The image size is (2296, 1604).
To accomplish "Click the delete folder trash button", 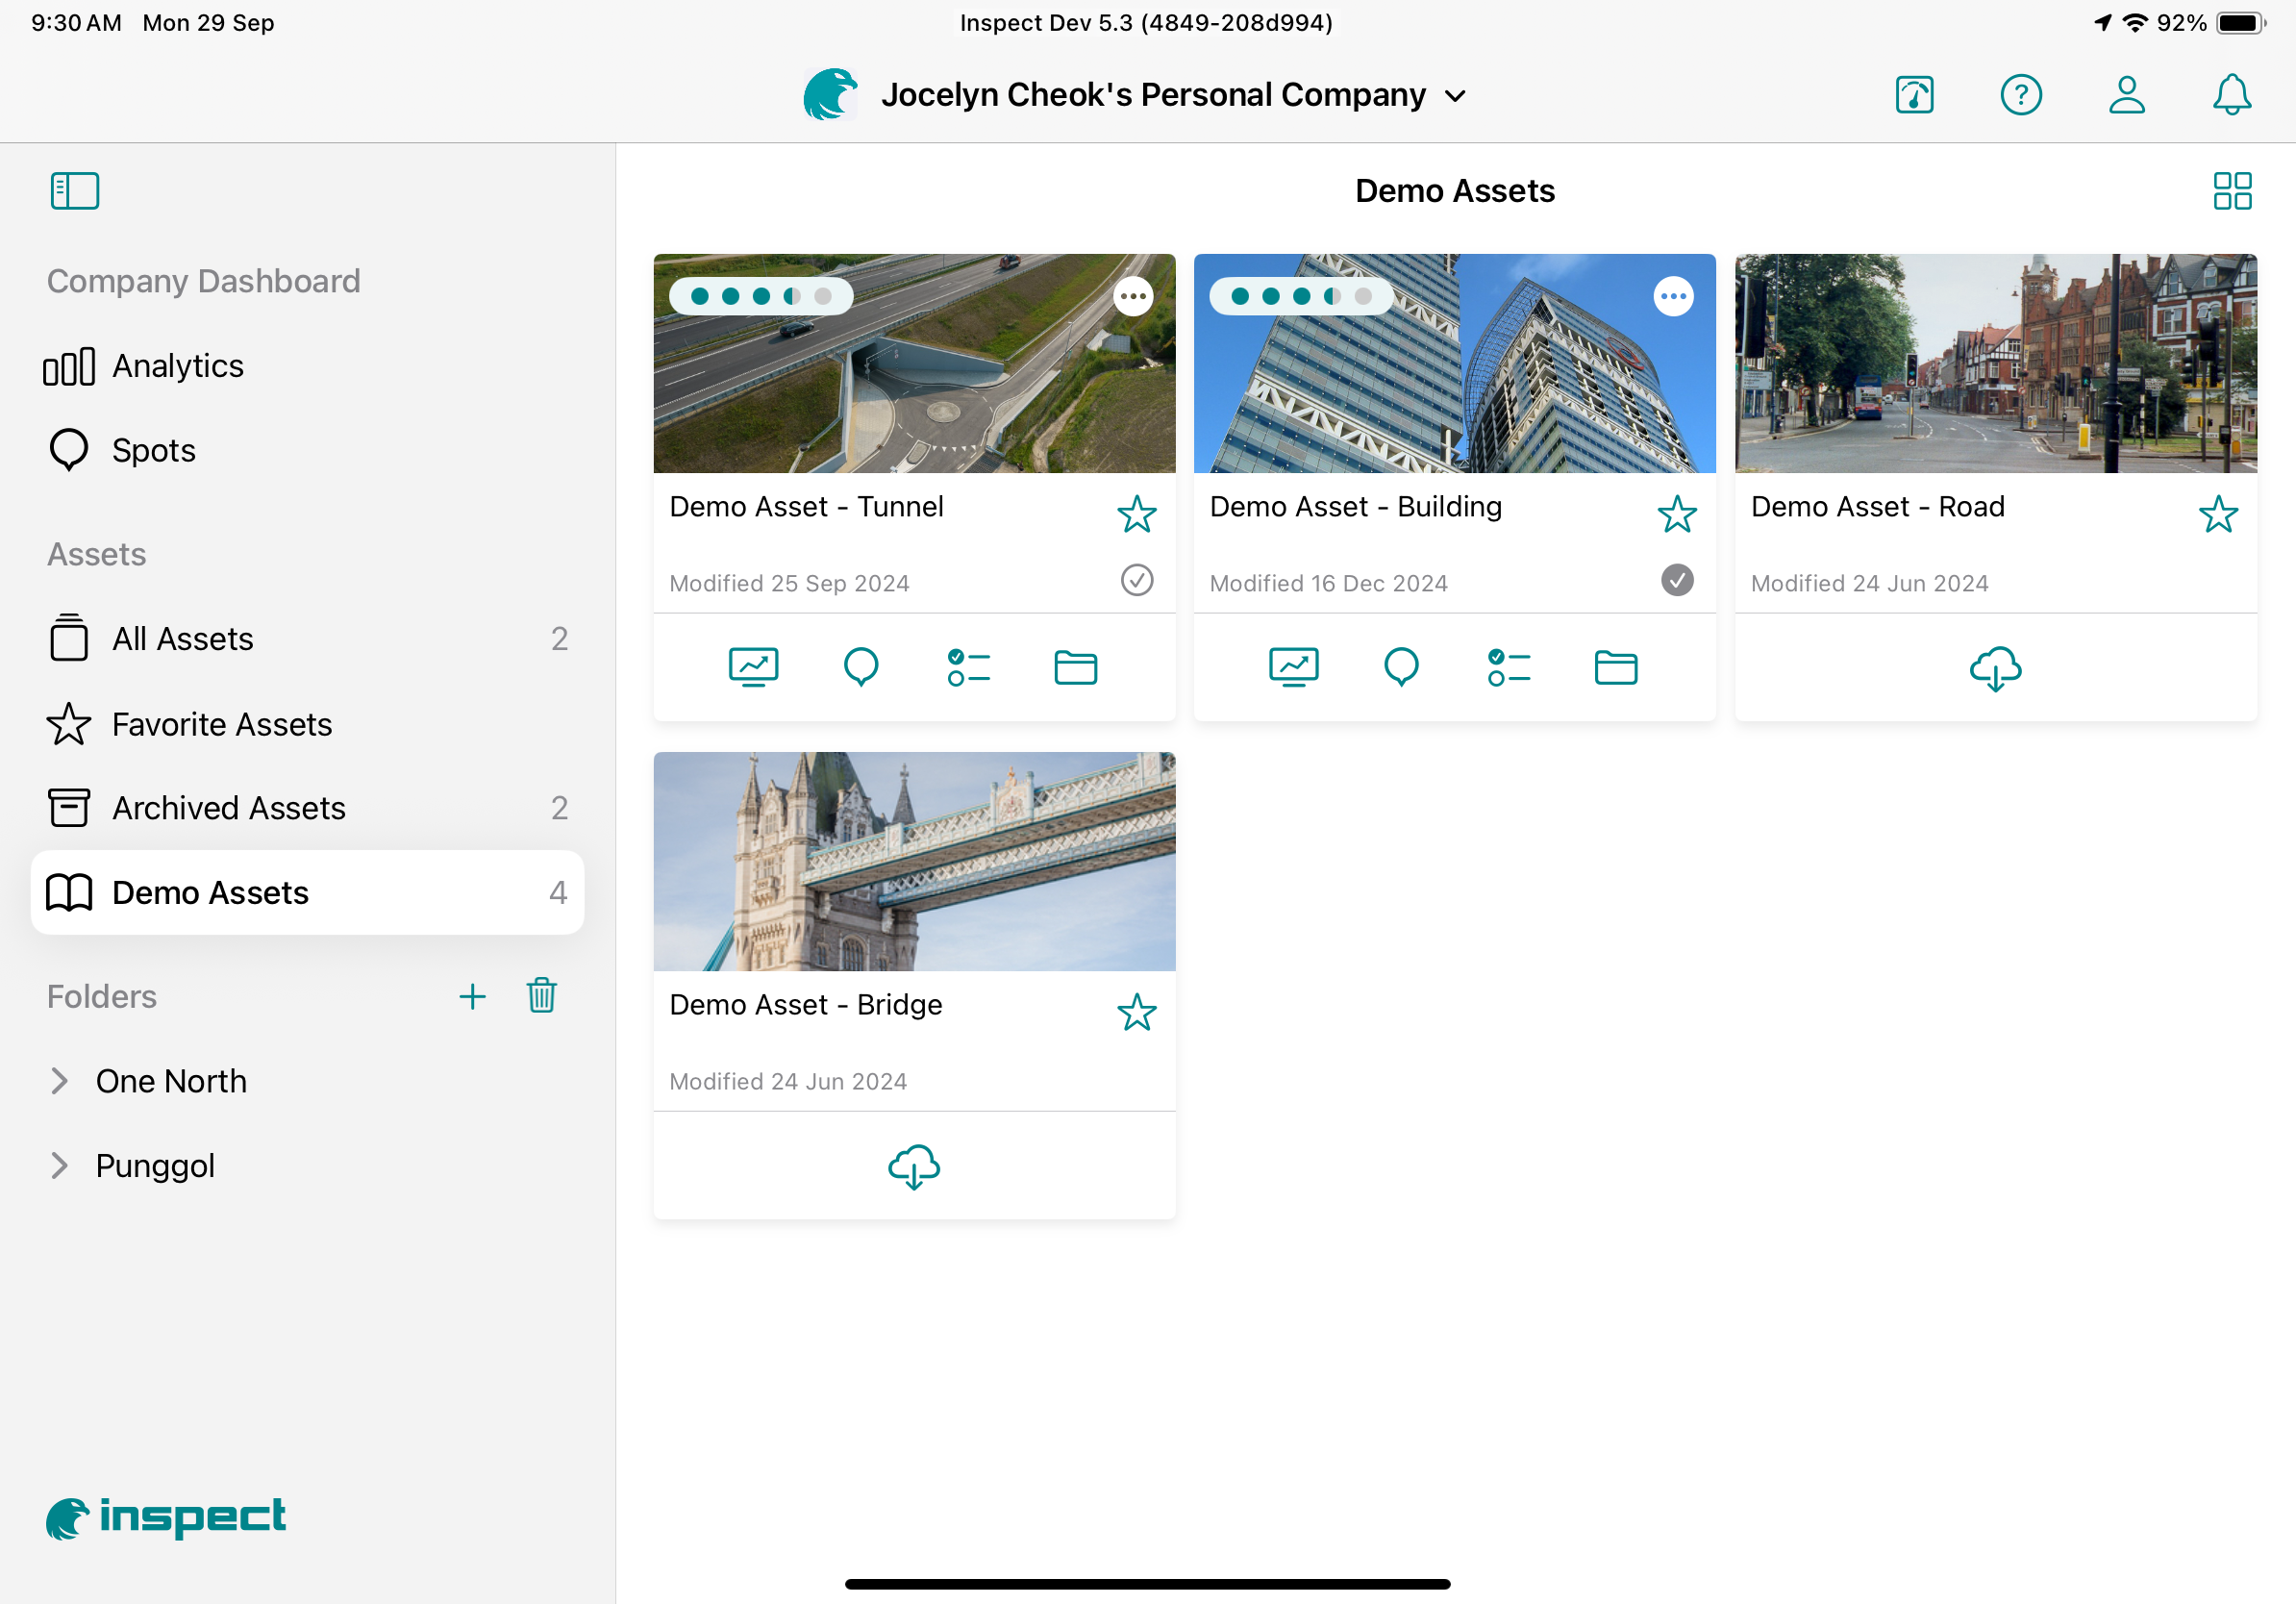I will point(541,996).
